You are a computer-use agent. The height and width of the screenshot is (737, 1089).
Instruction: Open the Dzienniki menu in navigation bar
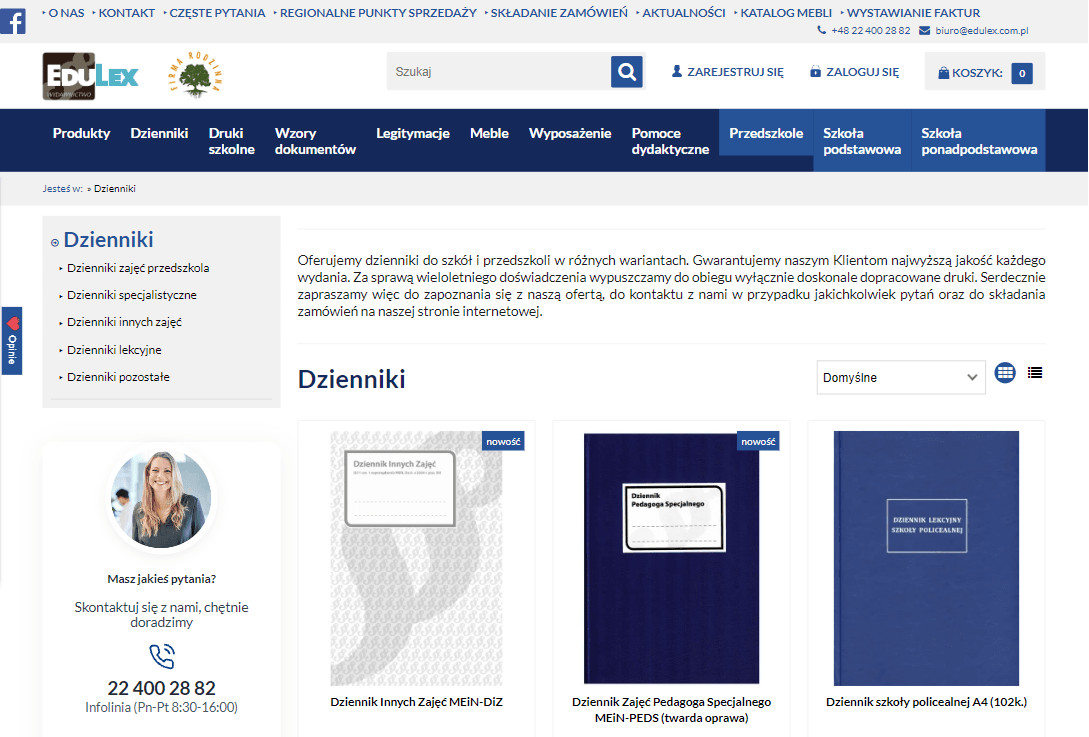click(159, 133)
